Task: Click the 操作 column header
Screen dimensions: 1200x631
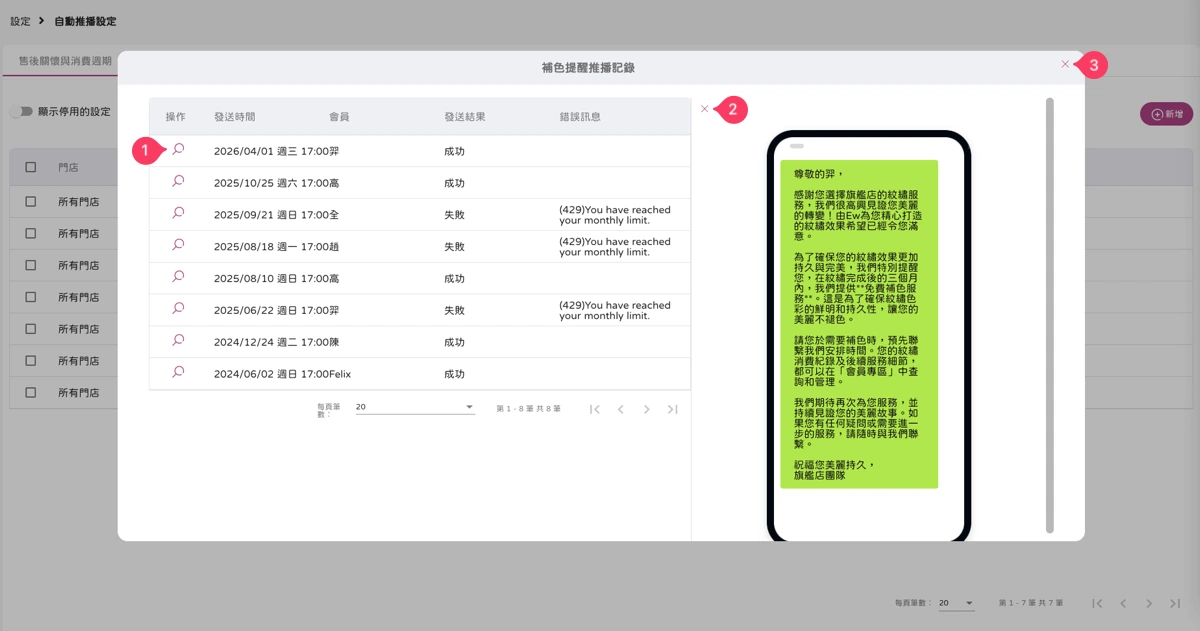Action: pyautogui.click(x=176, y=117)
